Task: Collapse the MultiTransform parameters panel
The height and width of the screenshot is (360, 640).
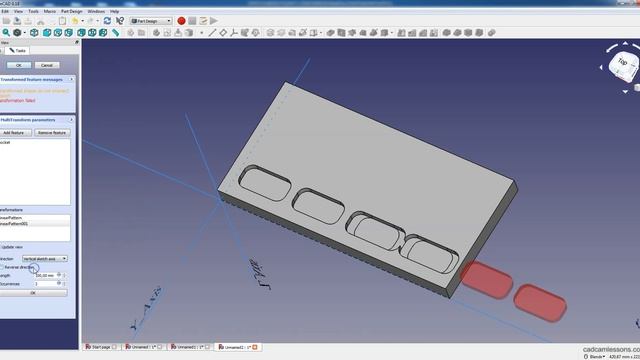Action: (x=71, y=120)
